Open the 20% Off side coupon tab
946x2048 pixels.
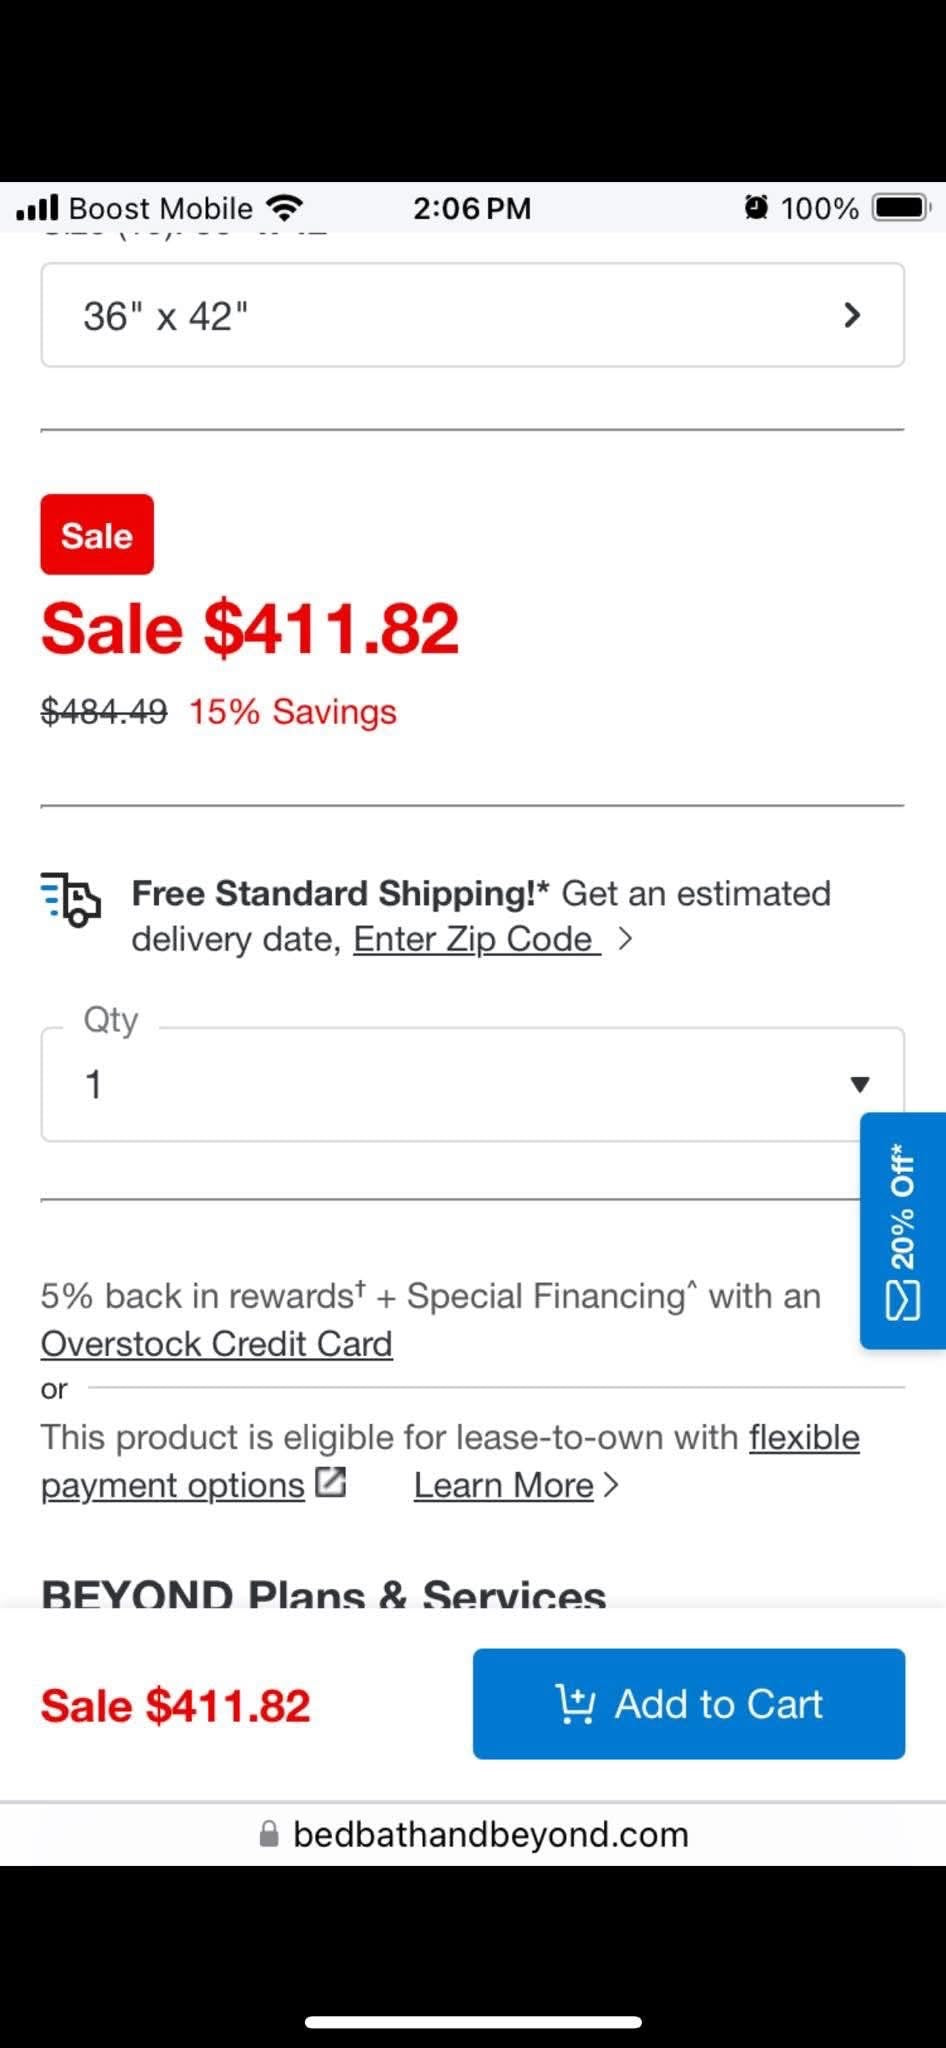[x=903, y=1230]
